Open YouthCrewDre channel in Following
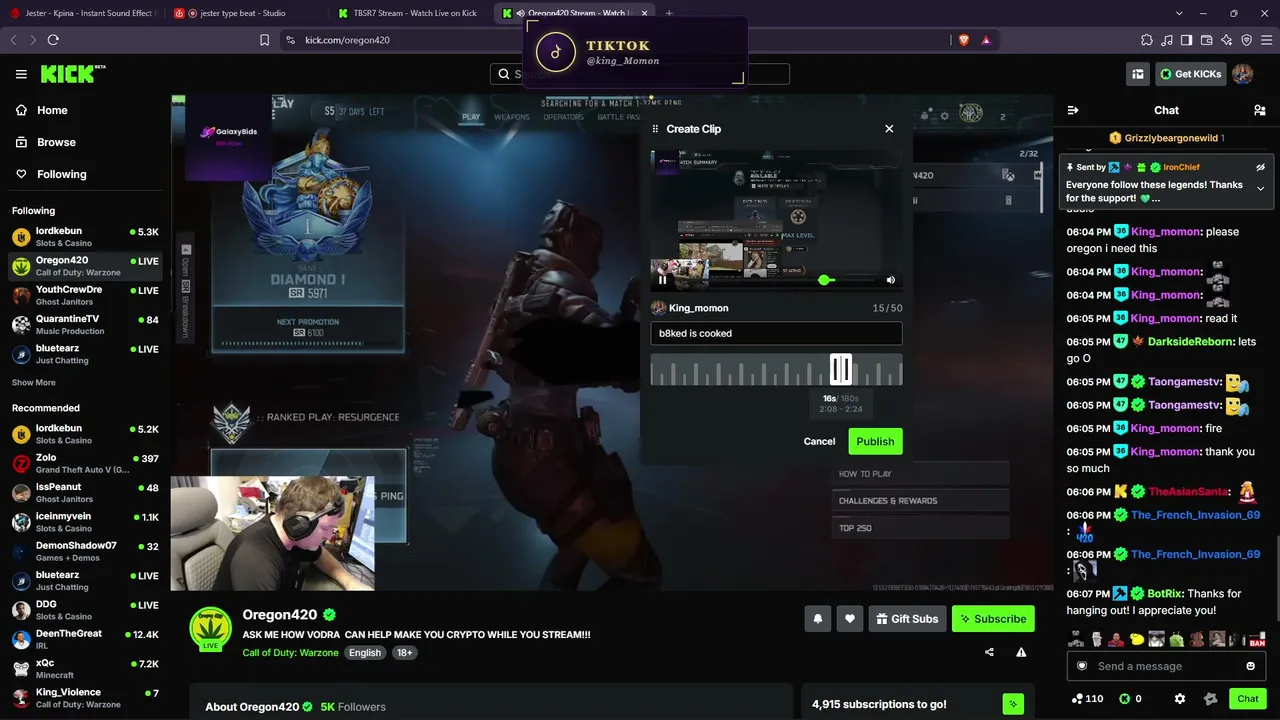The width and height of the screenshot is (1280, 720). 85,294
